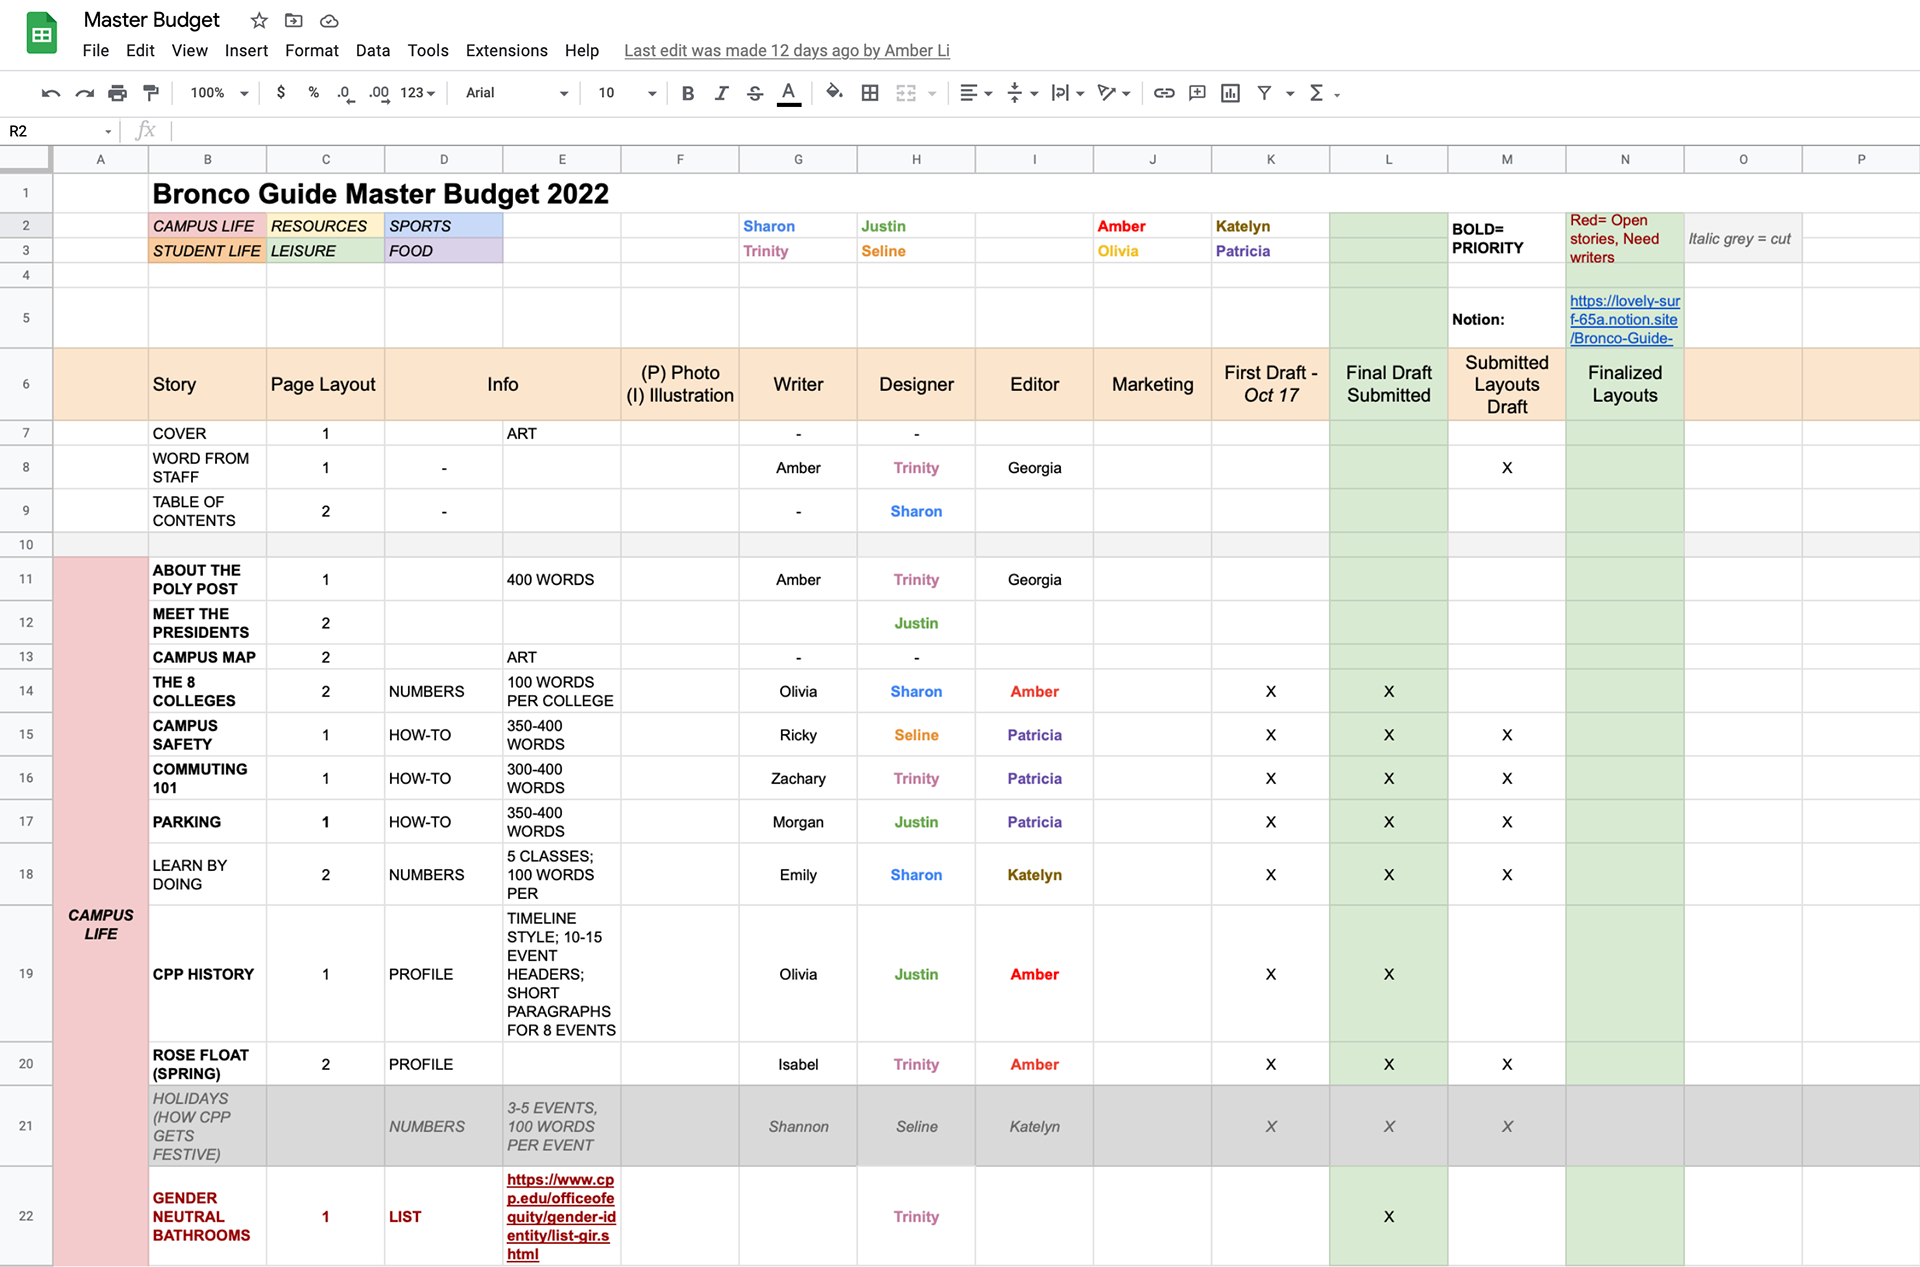Open the Google Sheets home icon
The image size is (1920, 1267).
41,34
